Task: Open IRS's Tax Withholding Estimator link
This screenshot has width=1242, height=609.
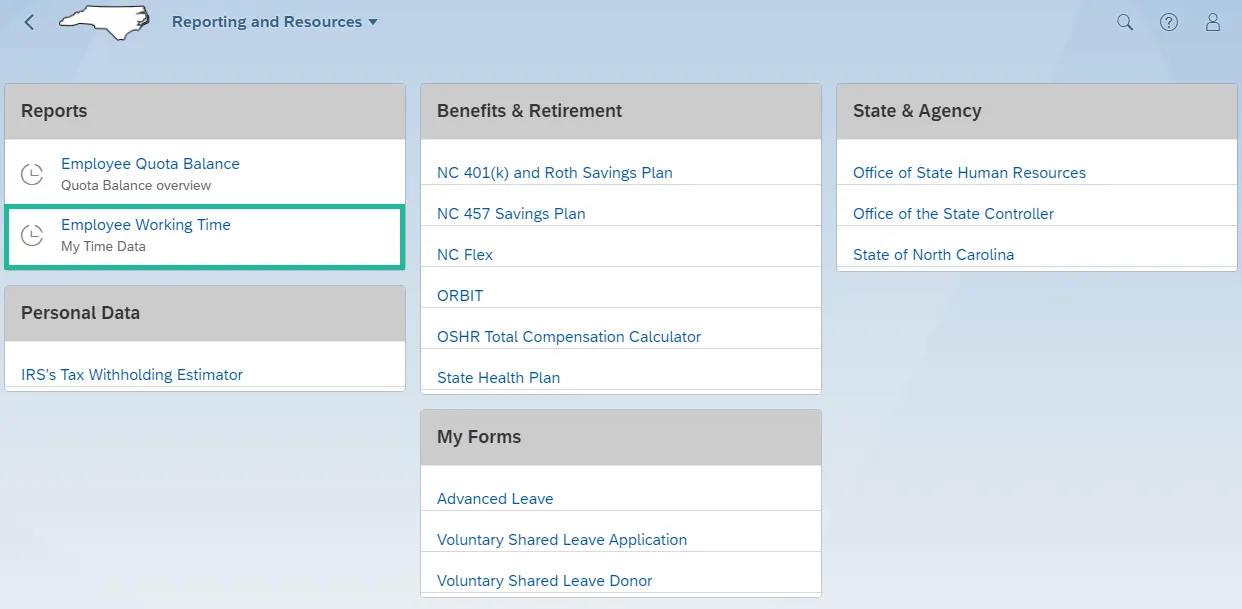Action: click(132, 375)
